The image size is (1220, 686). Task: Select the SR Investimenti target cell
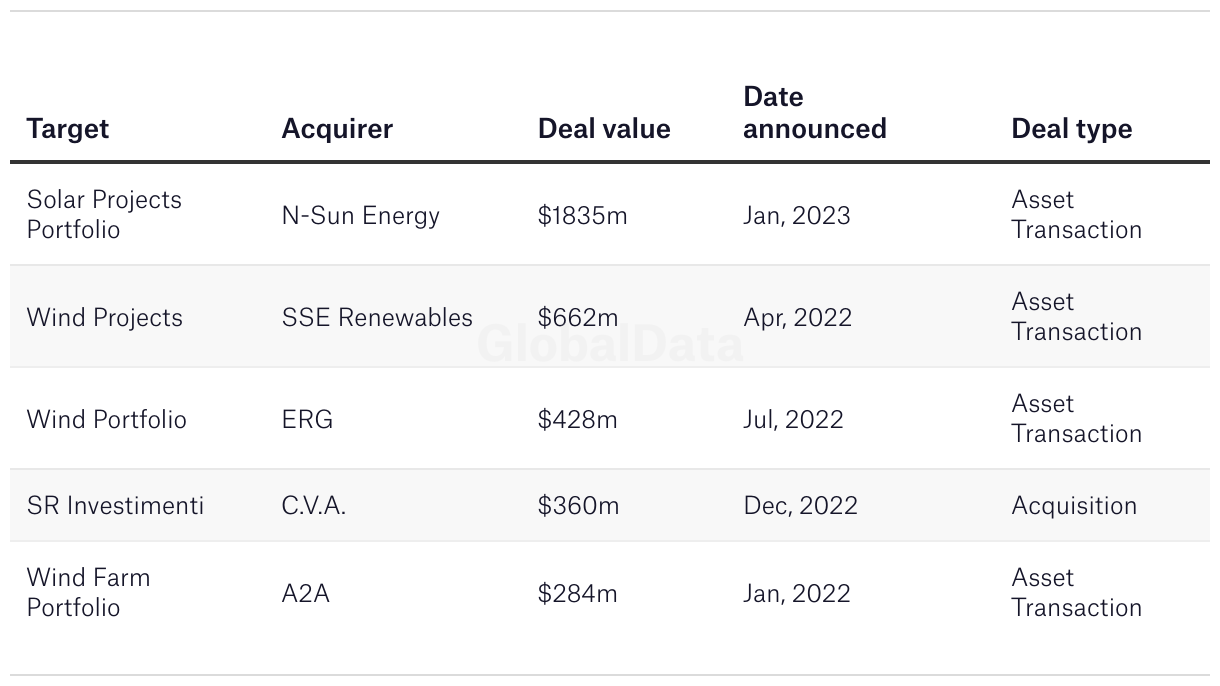pyautogui.click(x=115, y=505)
